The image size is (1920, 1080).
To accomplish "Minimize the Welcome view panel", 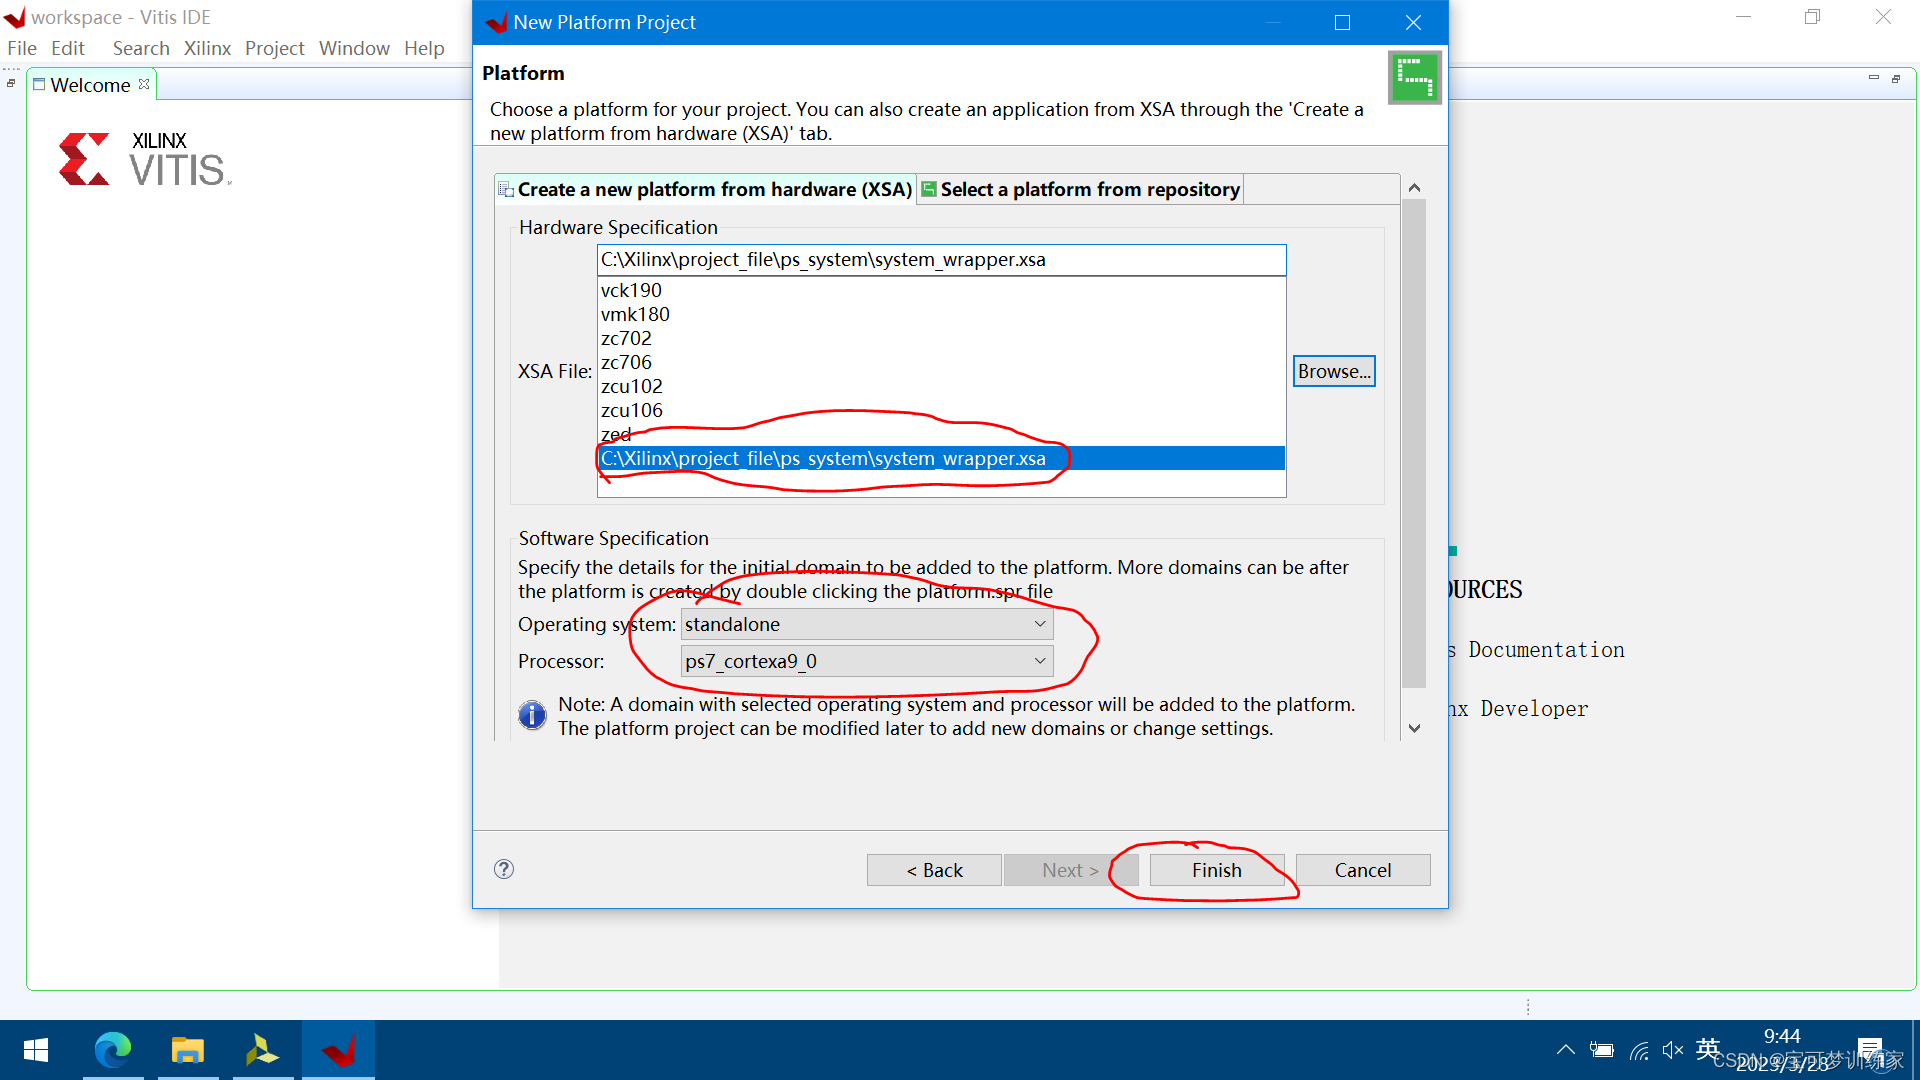I will pyautogui.click(x=1874, y=78).
